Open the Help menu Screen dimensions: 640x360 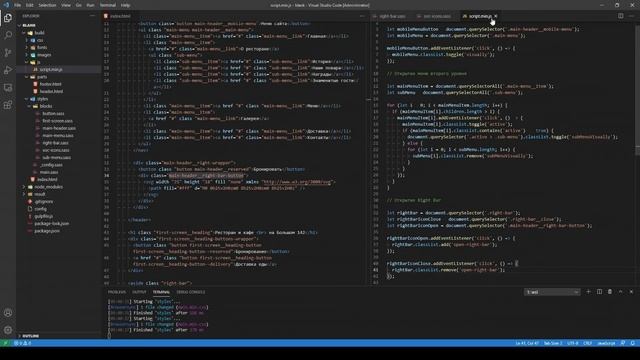click(x=125, y=5)
